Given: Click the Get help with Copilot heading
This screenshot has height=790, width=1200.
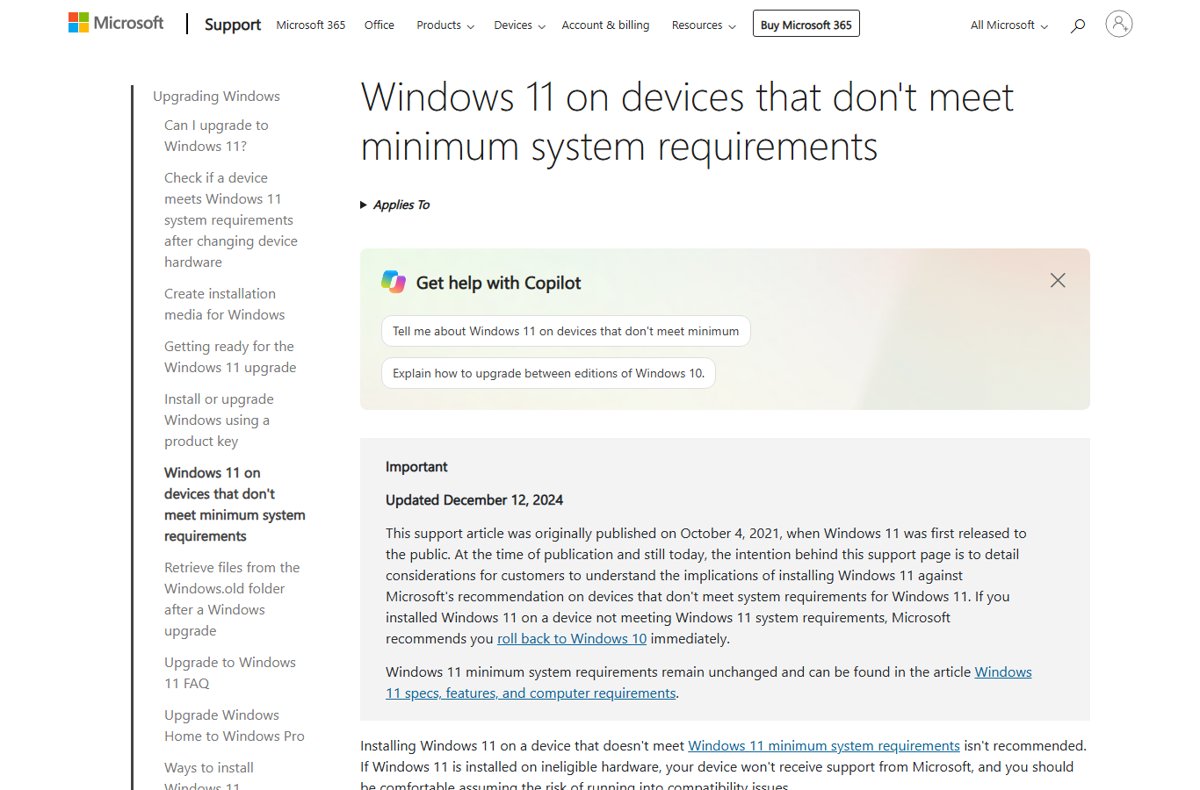Looking at the screenshot, I should tap(498, 283).
